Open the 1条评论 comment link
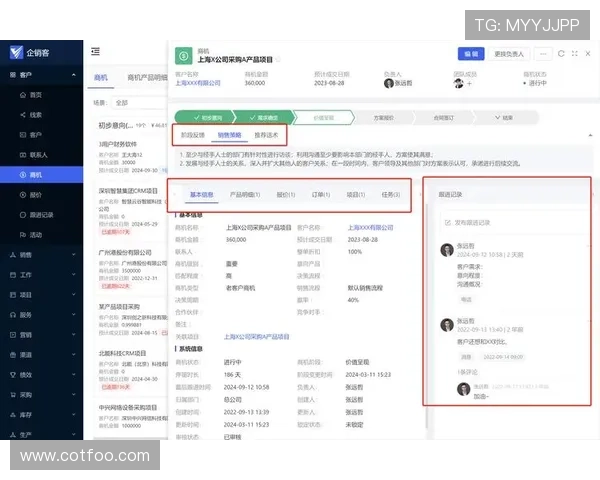Screen dimensions: 600x480 [x=467, y=372]
